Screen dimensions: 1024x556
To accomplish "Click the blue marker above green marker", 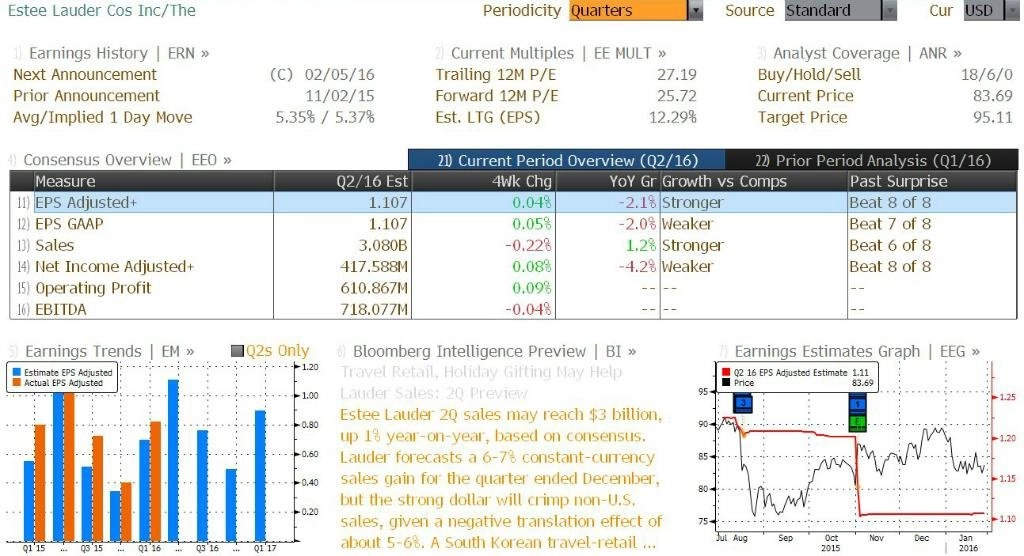I will 857,404.
